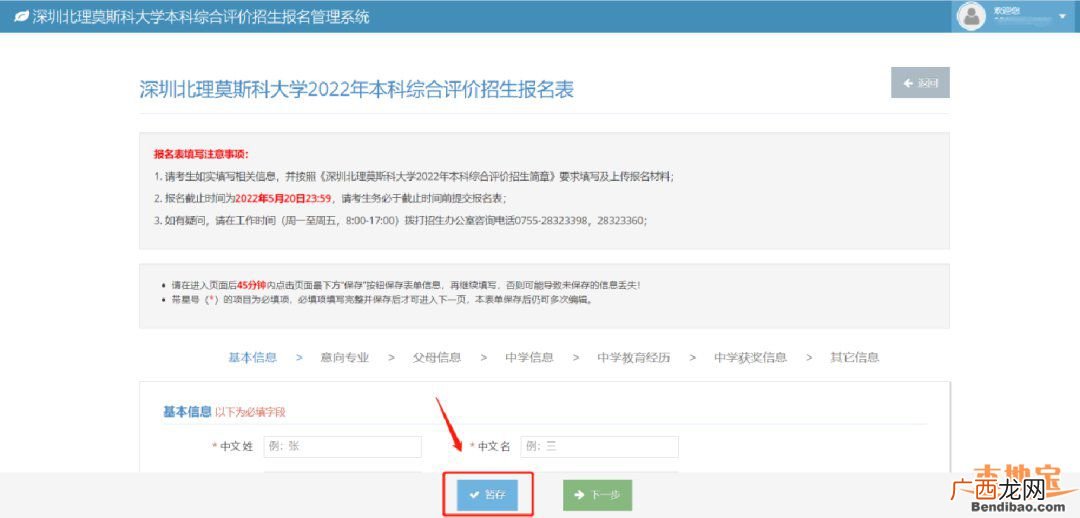Focus the 中文名 input field
Viewport: 1080px width, 518px height.
point(599,446)
